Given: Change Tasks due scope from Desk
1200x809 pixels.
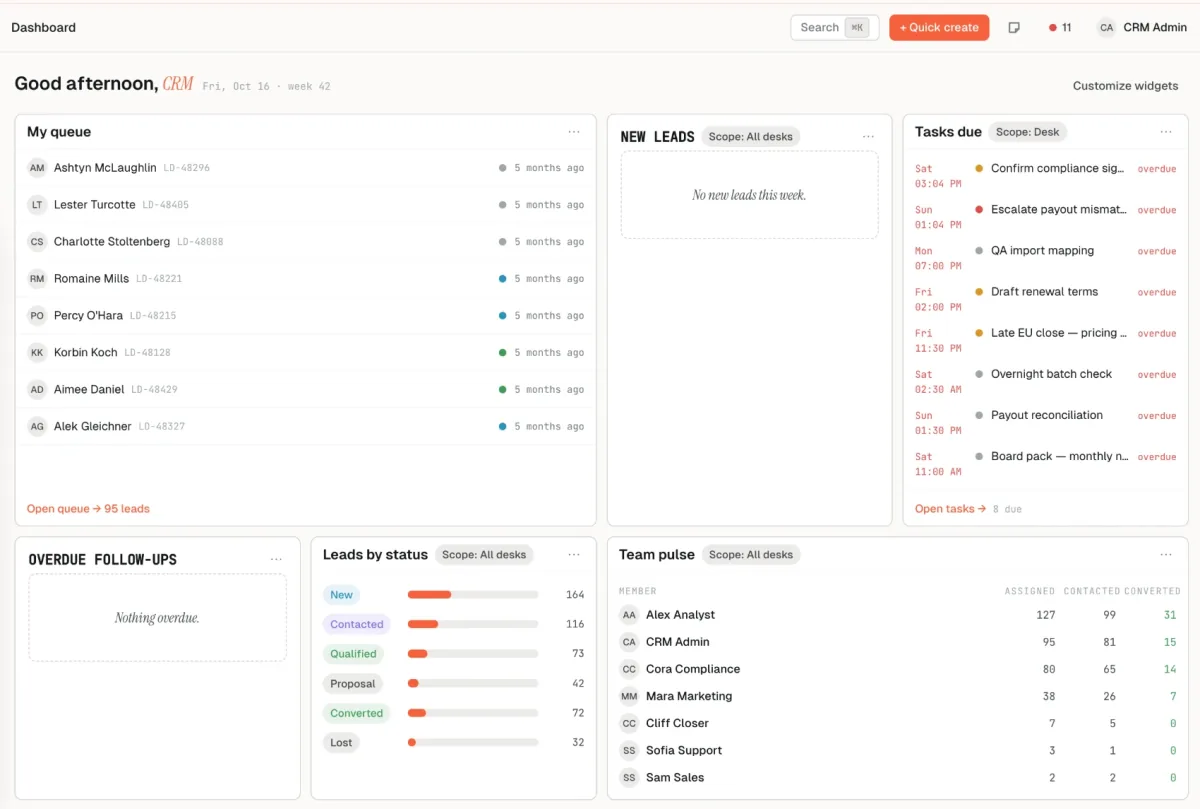Looking at the screenshot, I should tap(1028, 132).
